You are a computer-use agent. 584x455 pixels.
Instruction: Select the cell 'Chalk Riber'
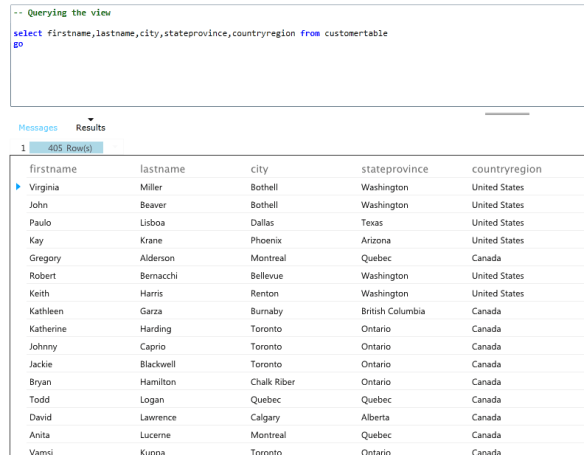coord(273,382)
